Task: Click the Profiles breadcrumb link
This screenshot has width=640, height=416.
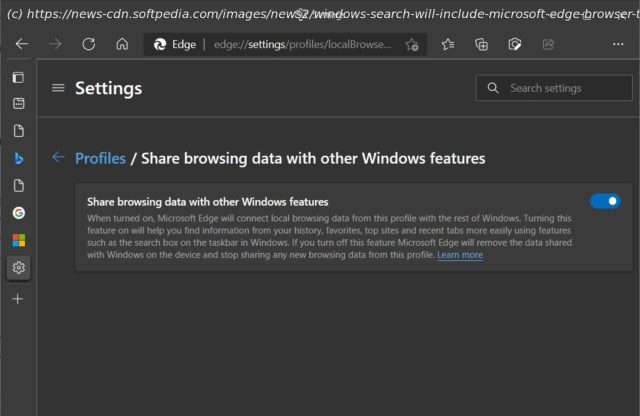Action: [100, 158]
